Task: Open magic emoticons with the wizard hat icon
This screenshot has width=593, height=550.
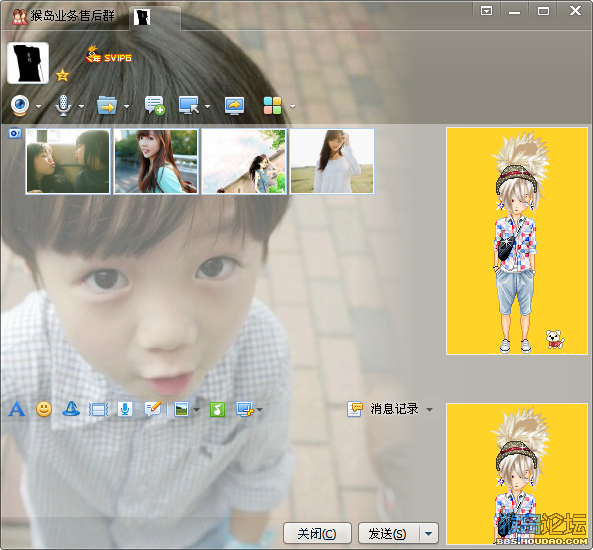Action: tap(71, 409)
